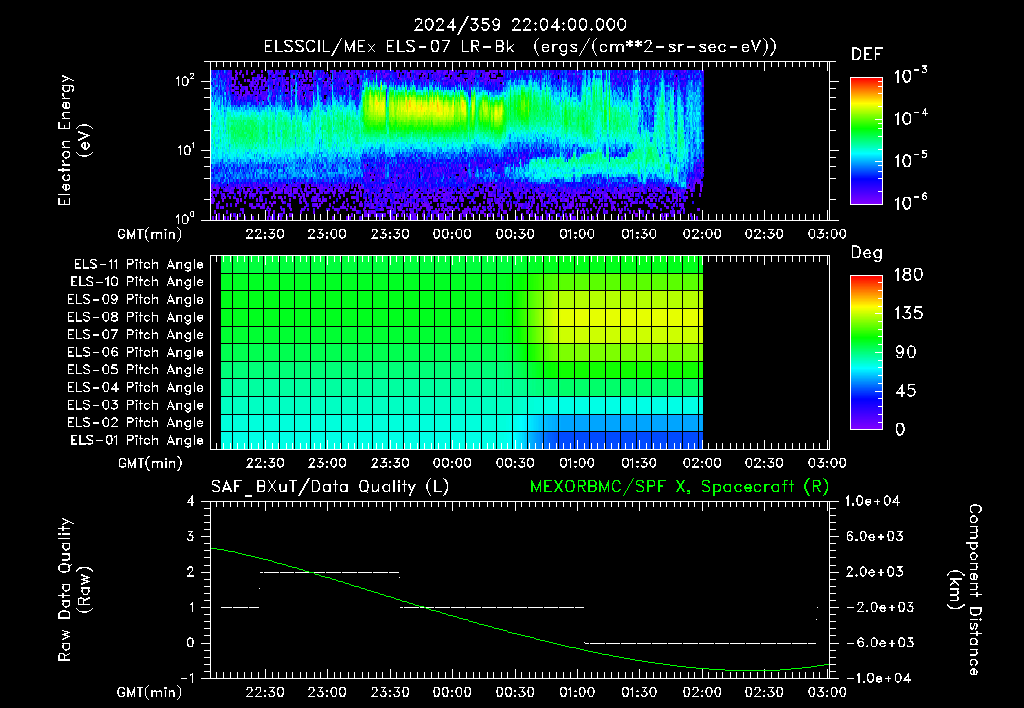
Task: Select the ELS-11 Pitch Angle row label
Action: [138, 265]
